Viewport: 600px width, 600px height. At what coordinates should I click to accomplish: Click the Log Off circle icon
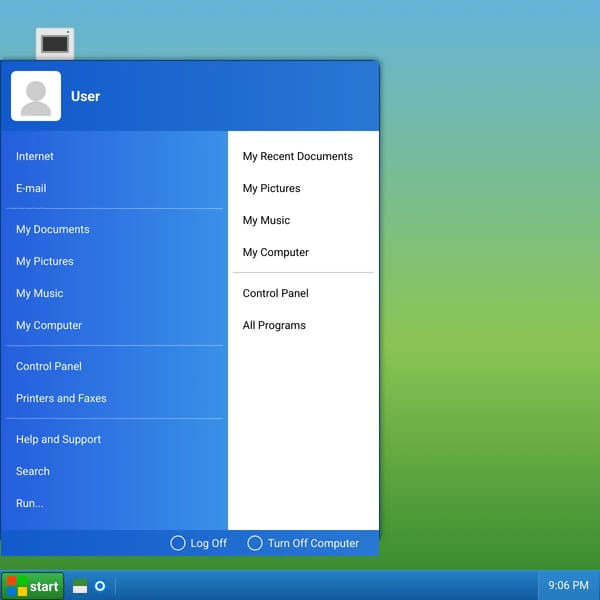(178, 543)
